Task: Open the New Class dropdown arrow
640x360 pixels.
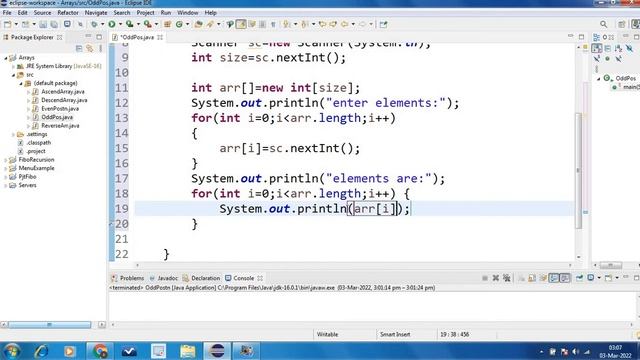Action: tap(187, 24)
